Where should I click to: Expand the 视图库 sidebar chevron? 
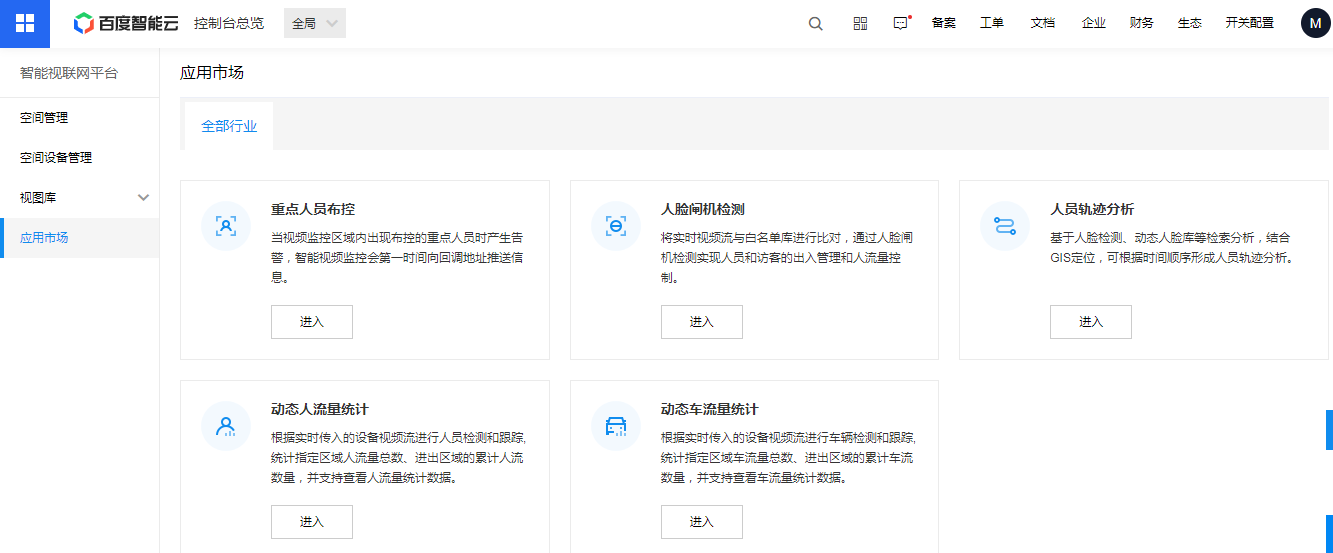pos(143,198)
